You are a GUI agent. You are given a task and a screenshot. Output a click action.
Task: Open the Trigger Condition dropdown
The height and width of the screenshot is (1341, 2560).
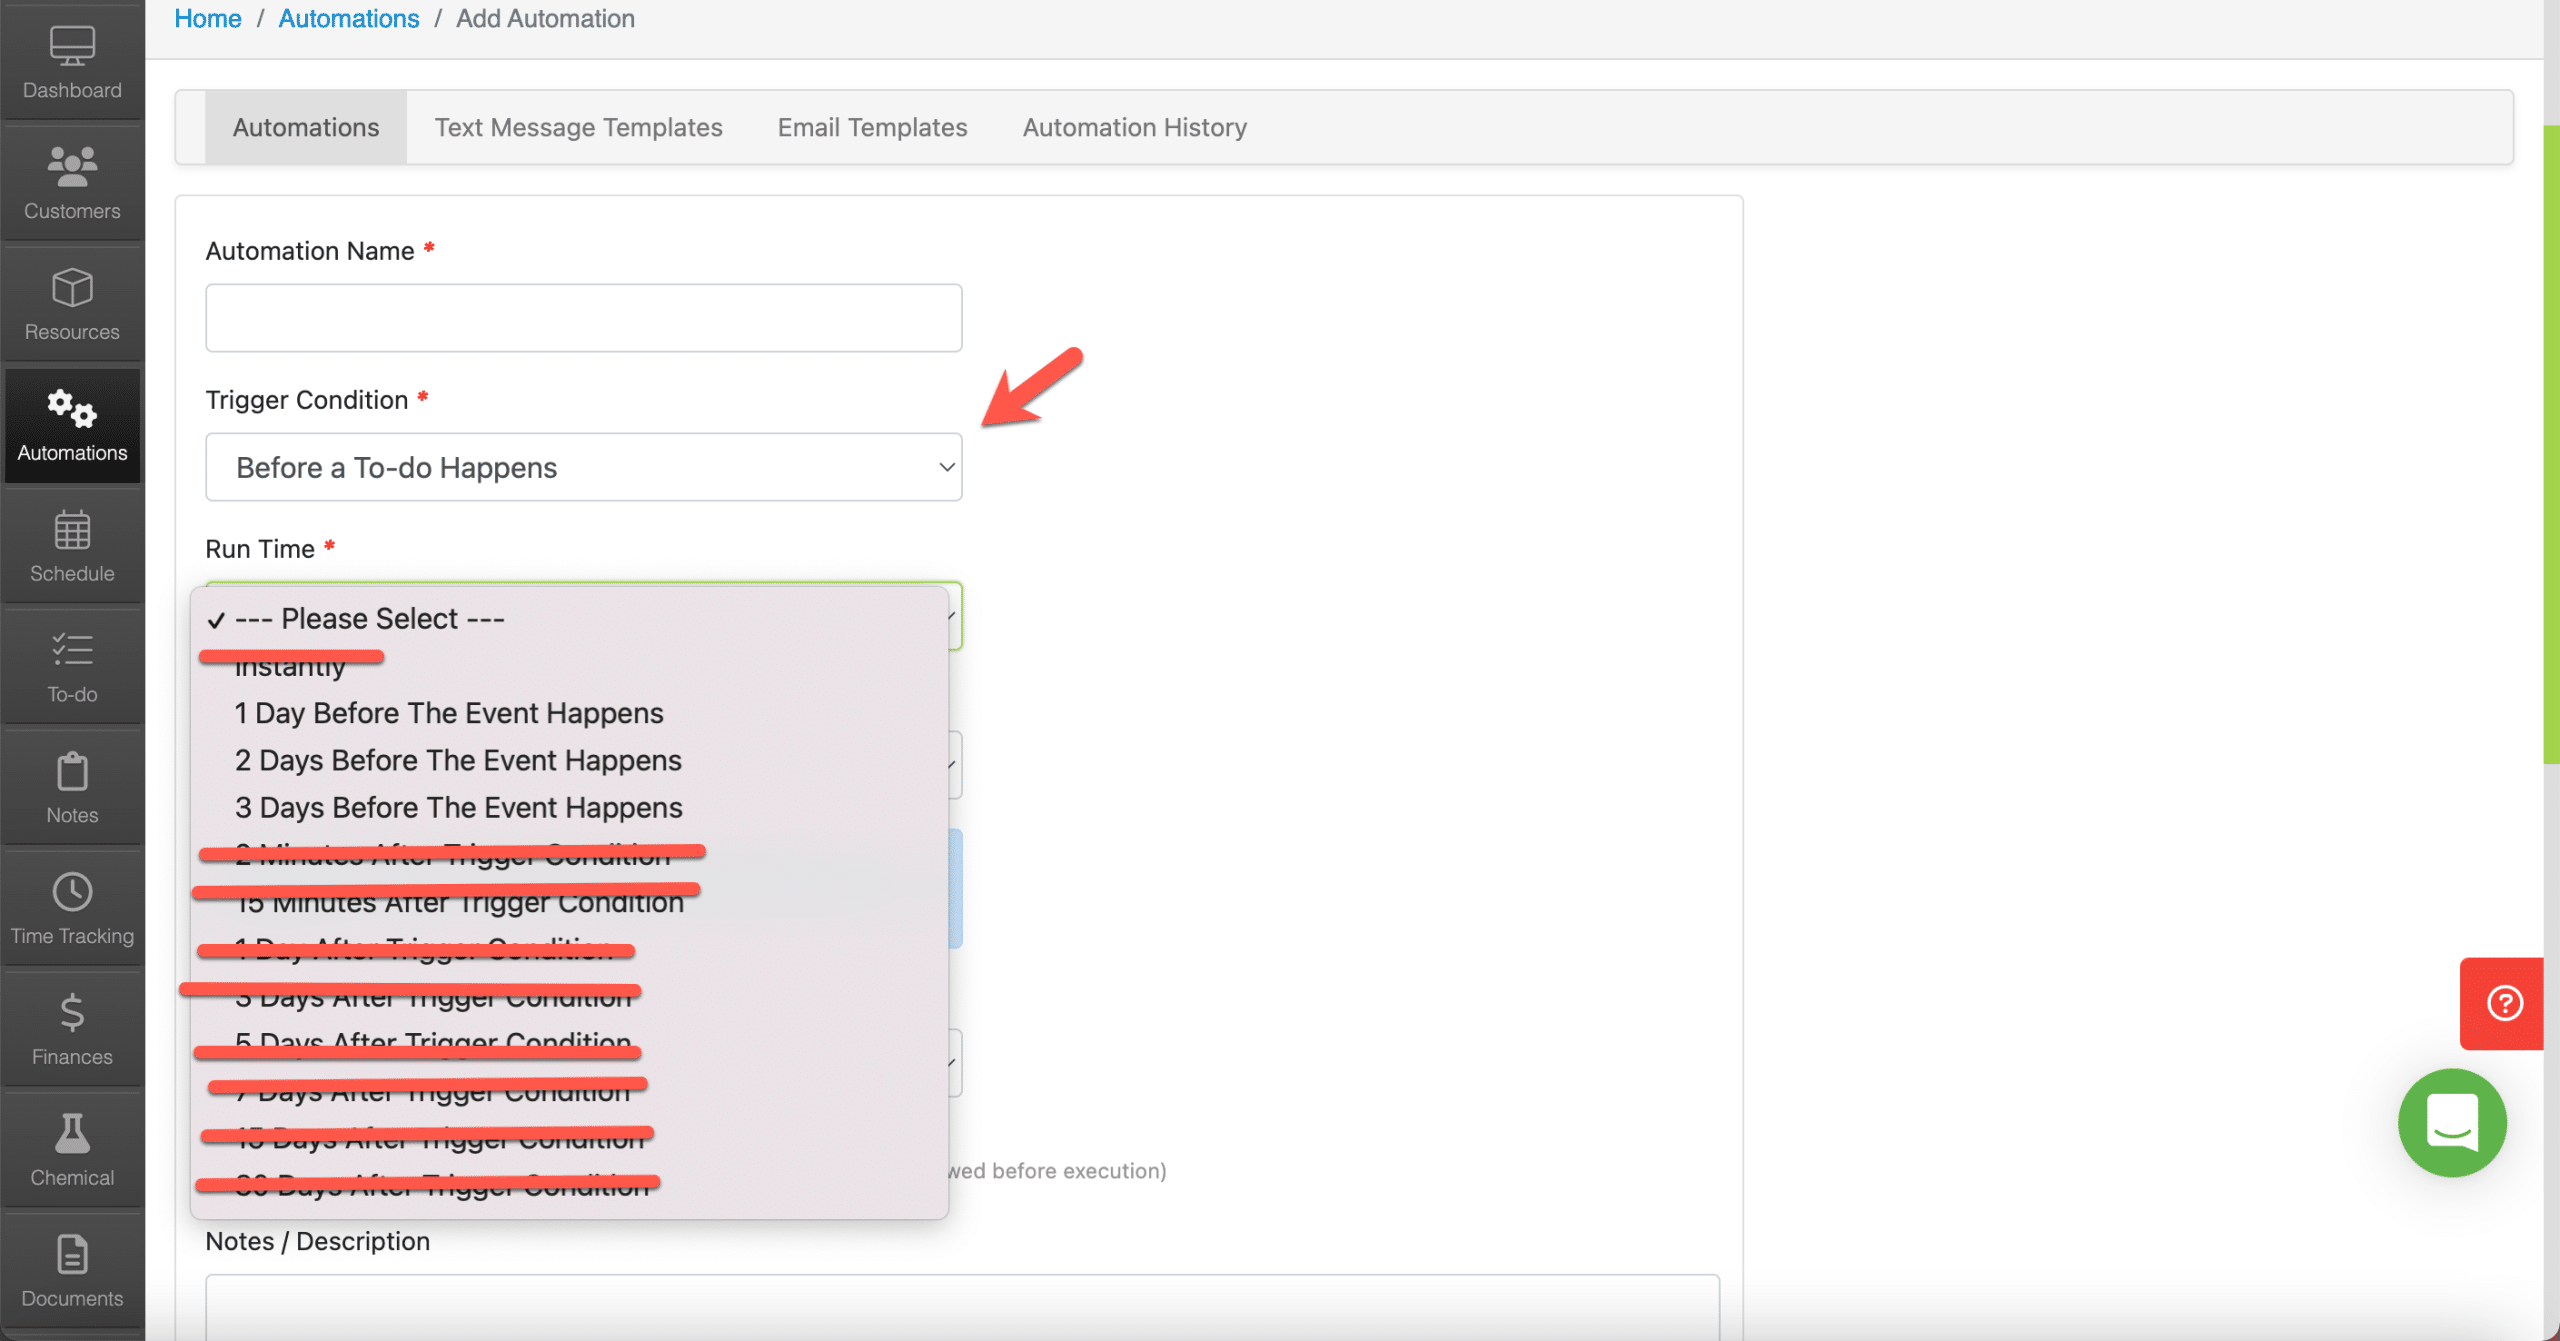tap(583, 466)
